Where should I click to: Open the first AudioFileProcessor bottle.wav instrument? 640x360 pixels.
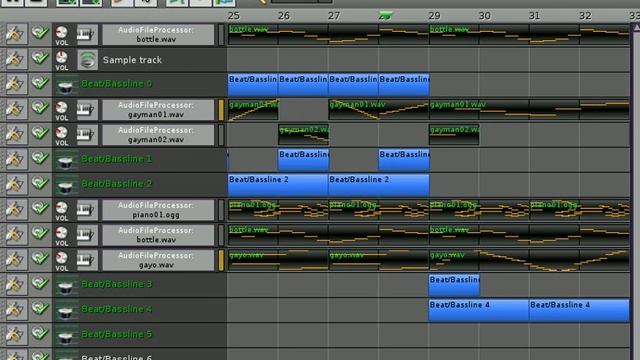(x=158, y=35)
